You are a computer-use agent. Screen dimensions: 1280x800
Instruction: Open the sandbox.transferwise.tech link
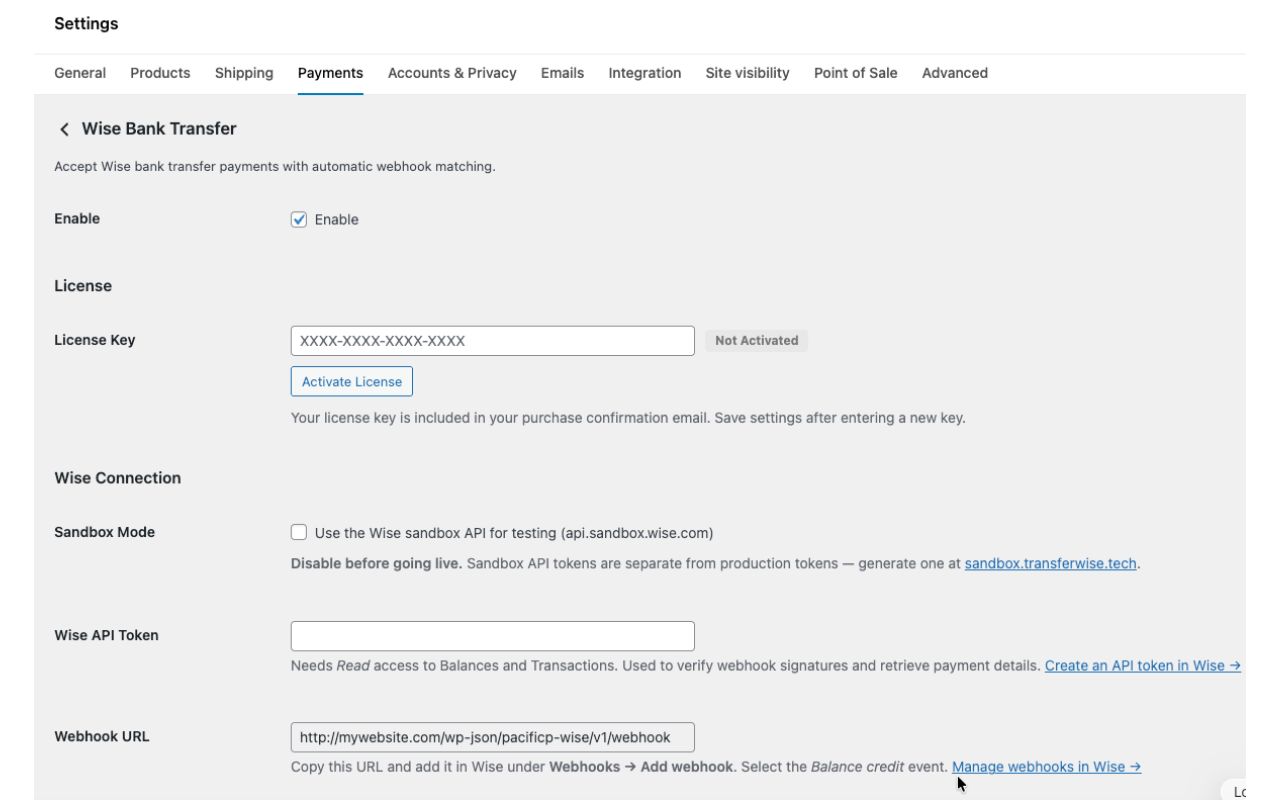tap(1050, 564)
